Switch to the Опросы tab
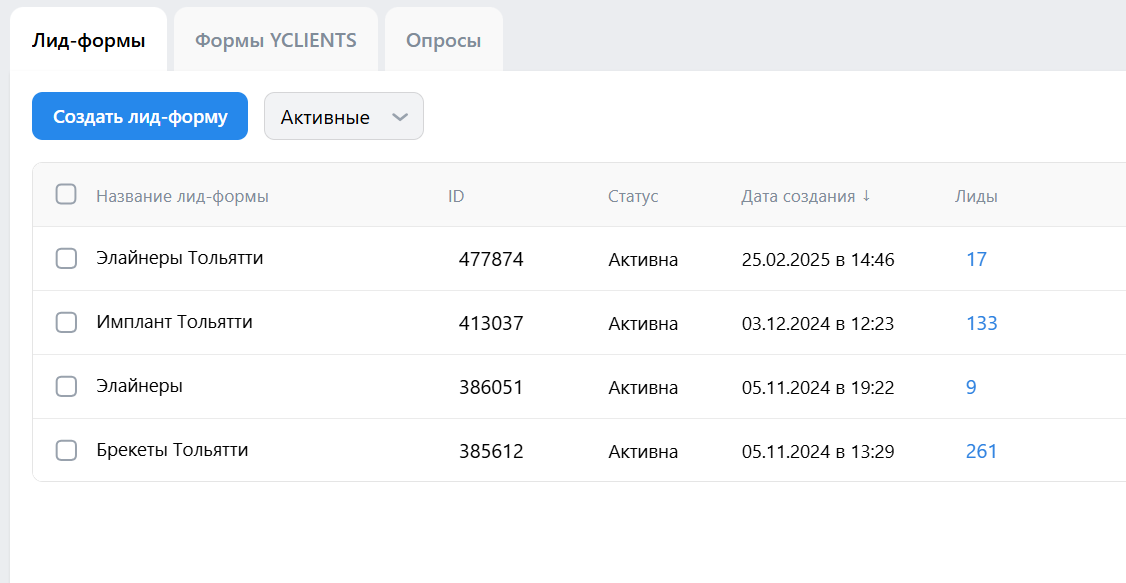This screenshot has height=583, width=1126. click(x=443, y=41)
